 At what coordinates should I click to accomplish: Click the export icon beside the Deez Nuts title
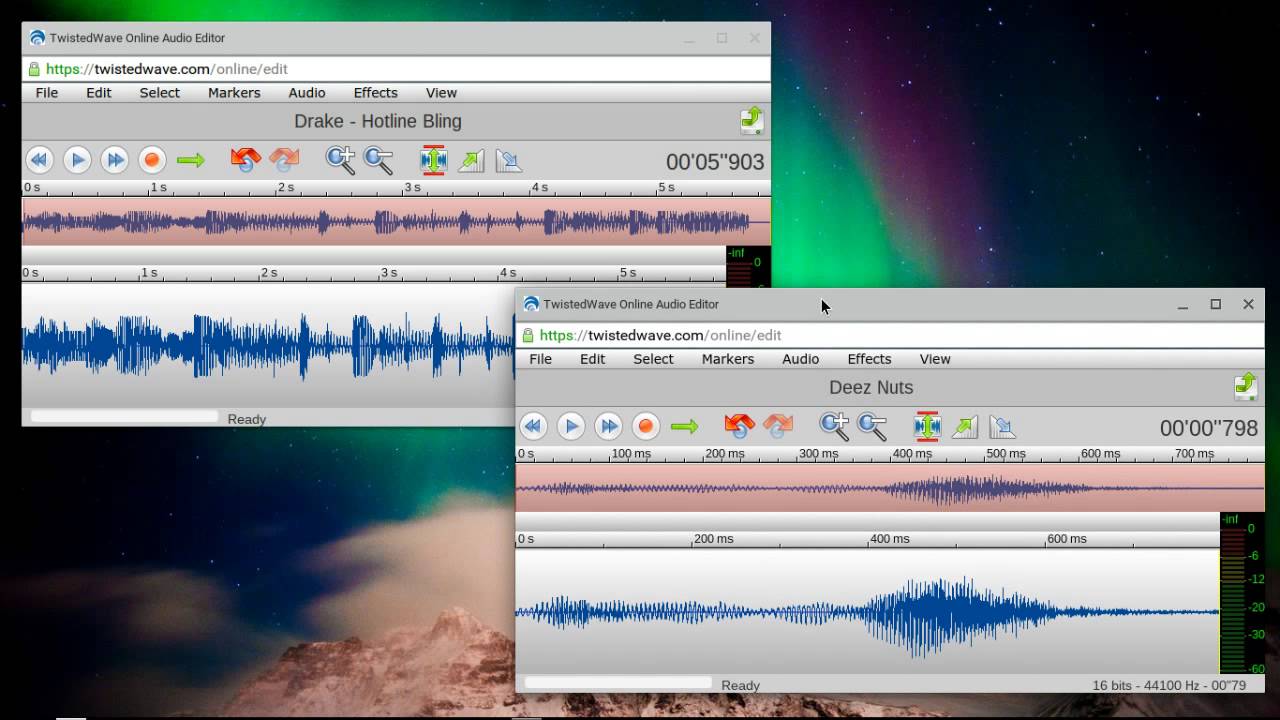pos(1245,386)
